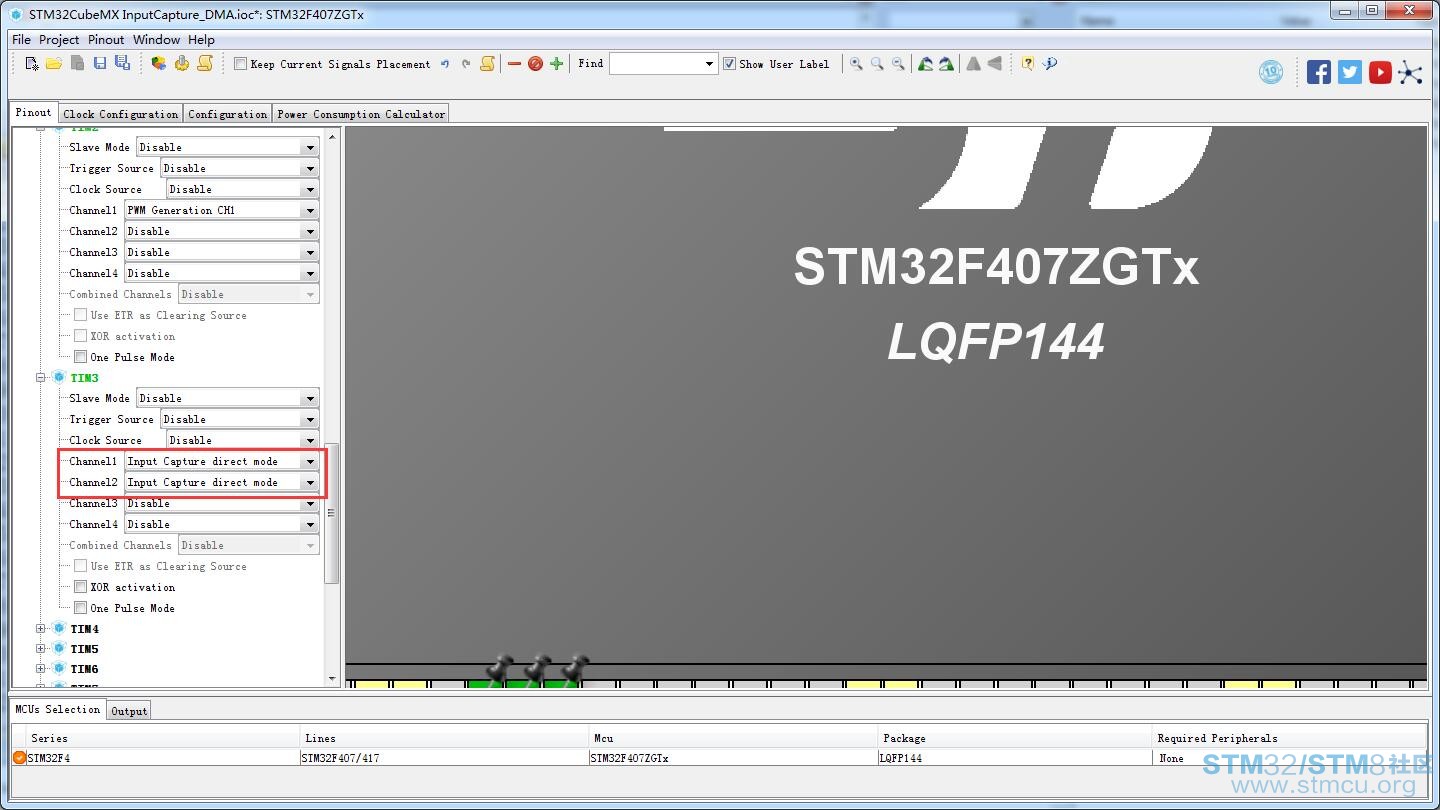
Task: Open the Twitter link icon
Action: (x=1350, y=72)
